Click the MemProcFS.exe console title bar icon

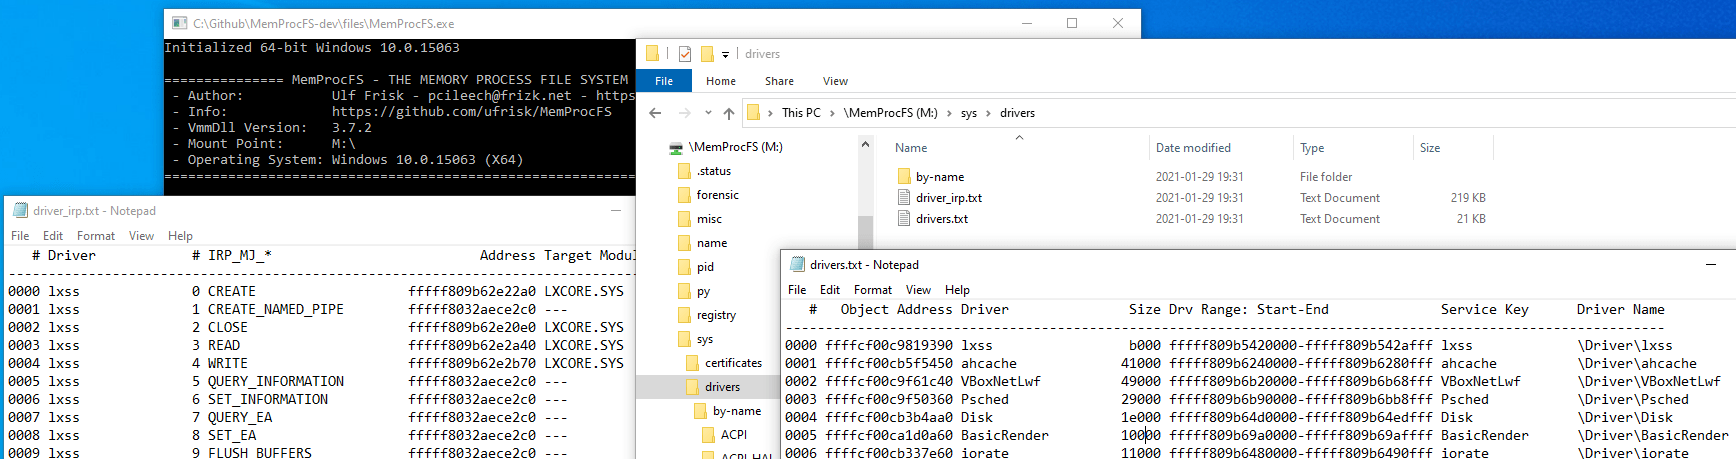point(180,23)
